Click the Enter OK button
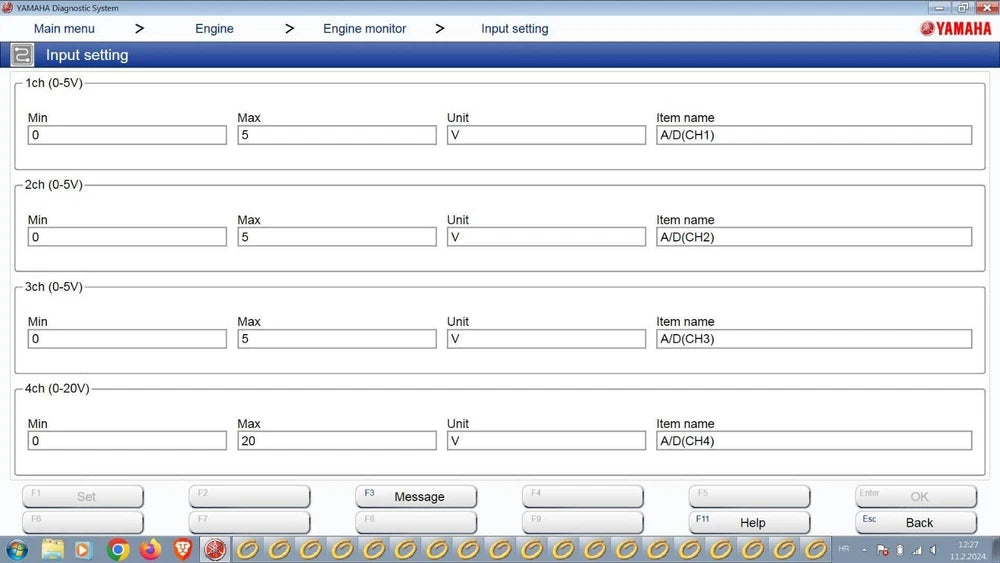 point(916,496)
